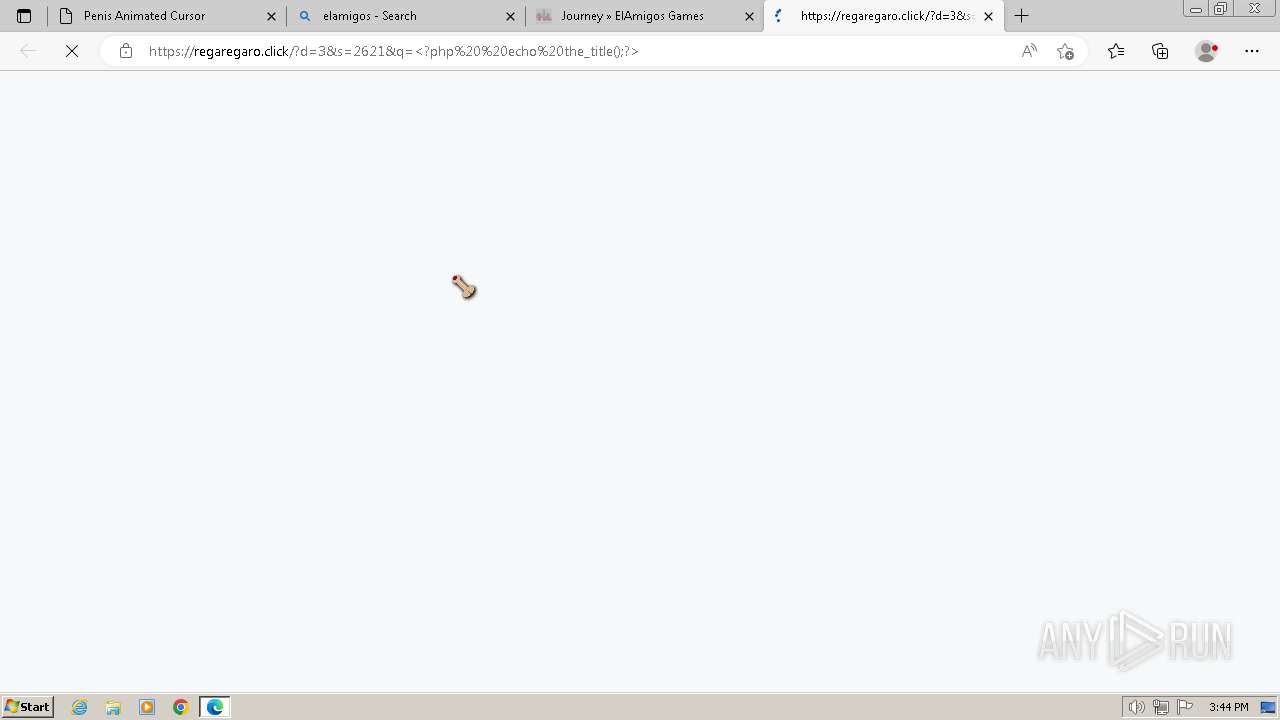Close the elamigos - Search tab
Viewport: 1280px width, 720px height.
coord(510,16)
